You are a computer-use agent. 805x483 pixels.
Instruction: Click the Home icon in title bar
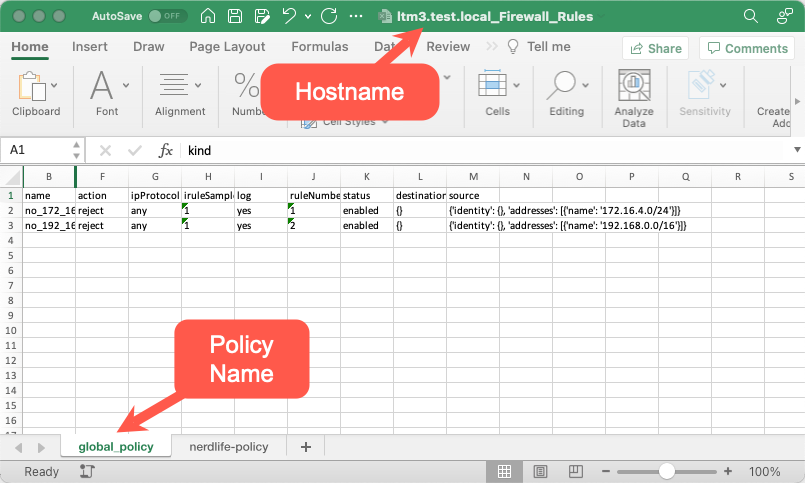[x=208, y=16]
